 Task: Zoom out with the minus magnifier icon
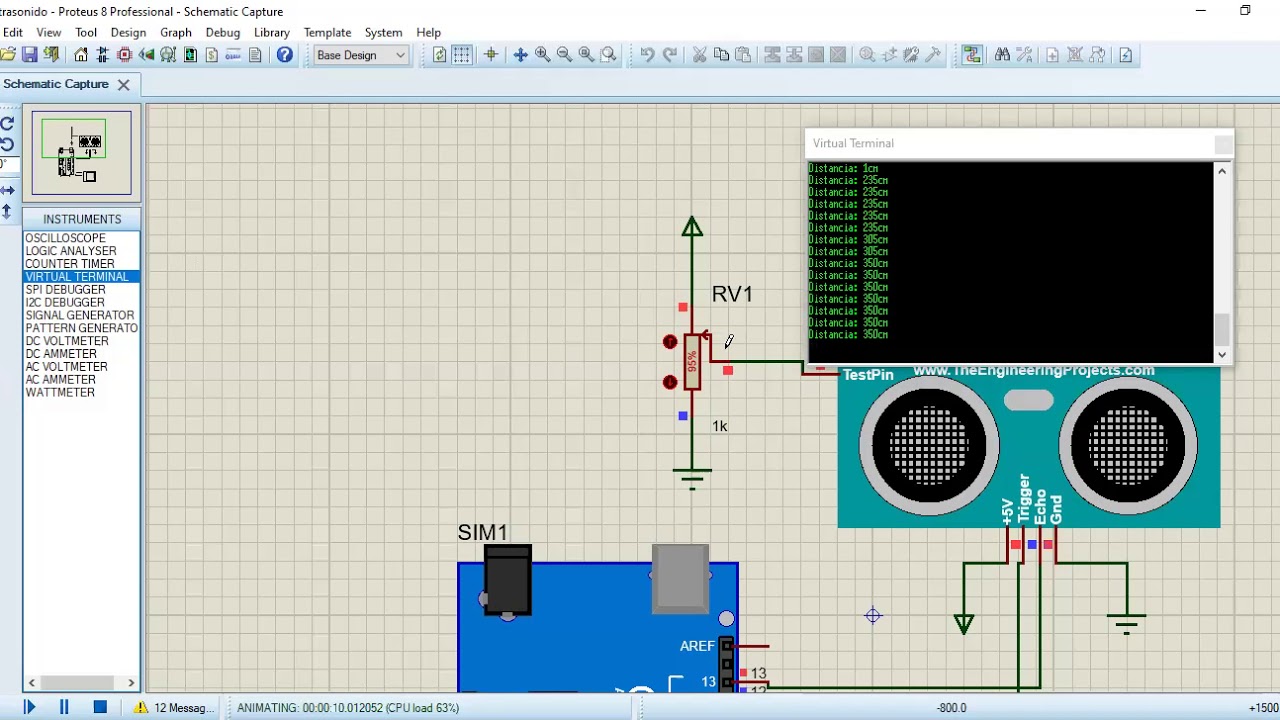[564, 55]
